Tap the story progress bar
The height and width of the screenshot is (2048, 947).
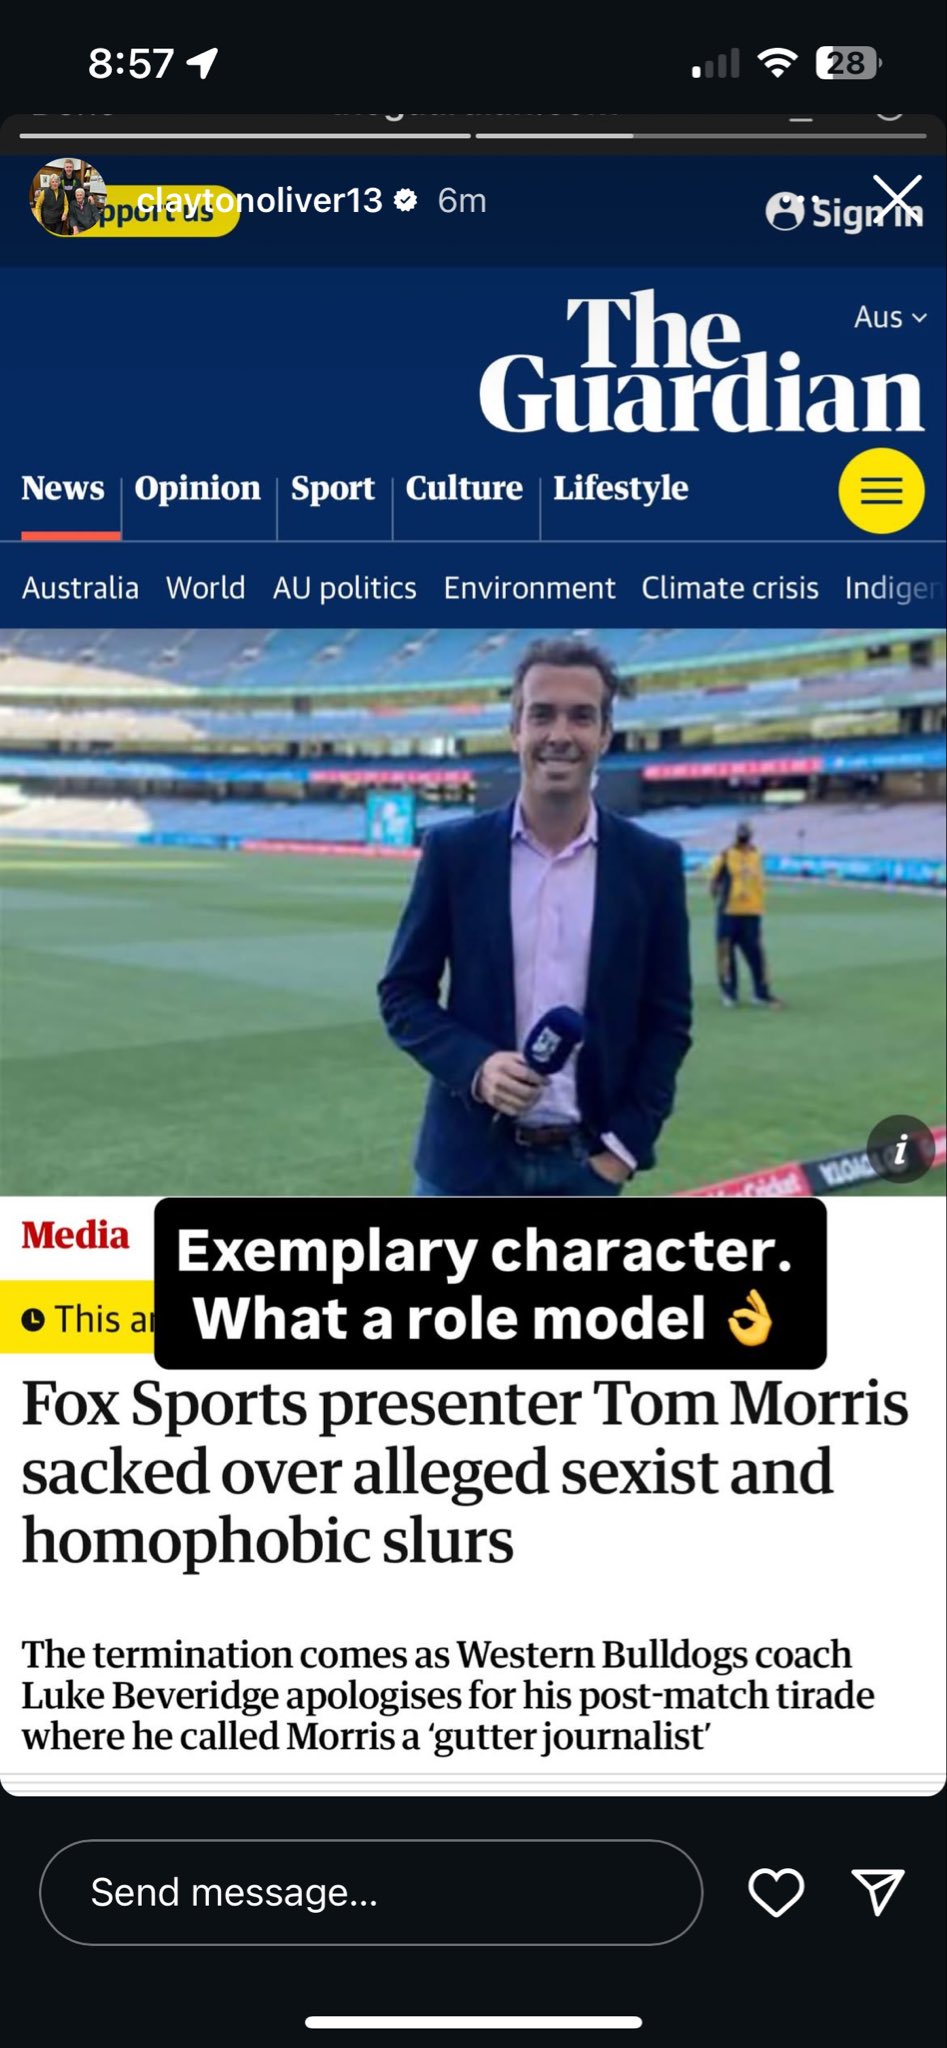pos(473,135)
